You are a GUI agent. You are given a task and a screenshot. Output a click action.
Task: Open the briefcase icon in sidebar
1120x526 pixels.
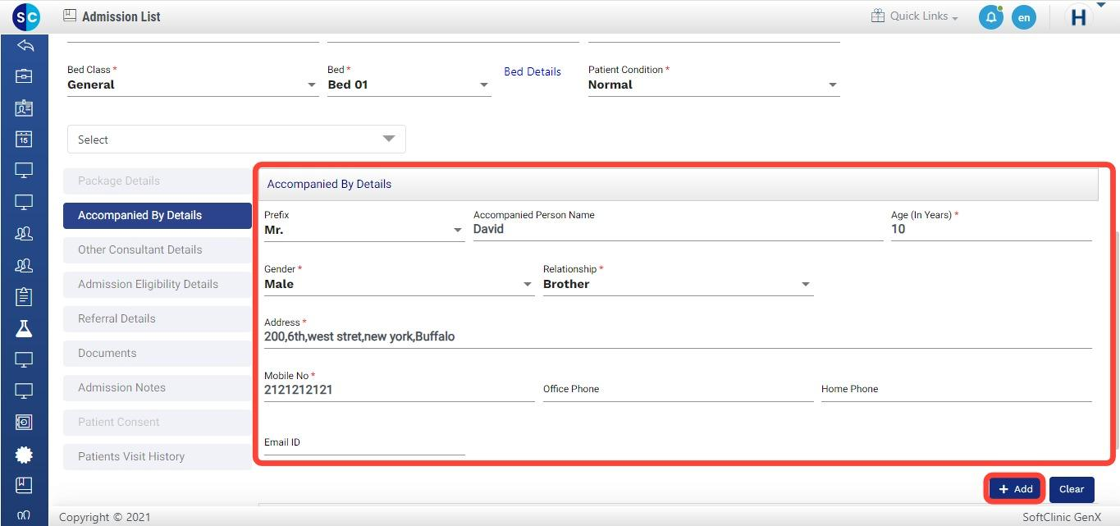pos(25,77)
